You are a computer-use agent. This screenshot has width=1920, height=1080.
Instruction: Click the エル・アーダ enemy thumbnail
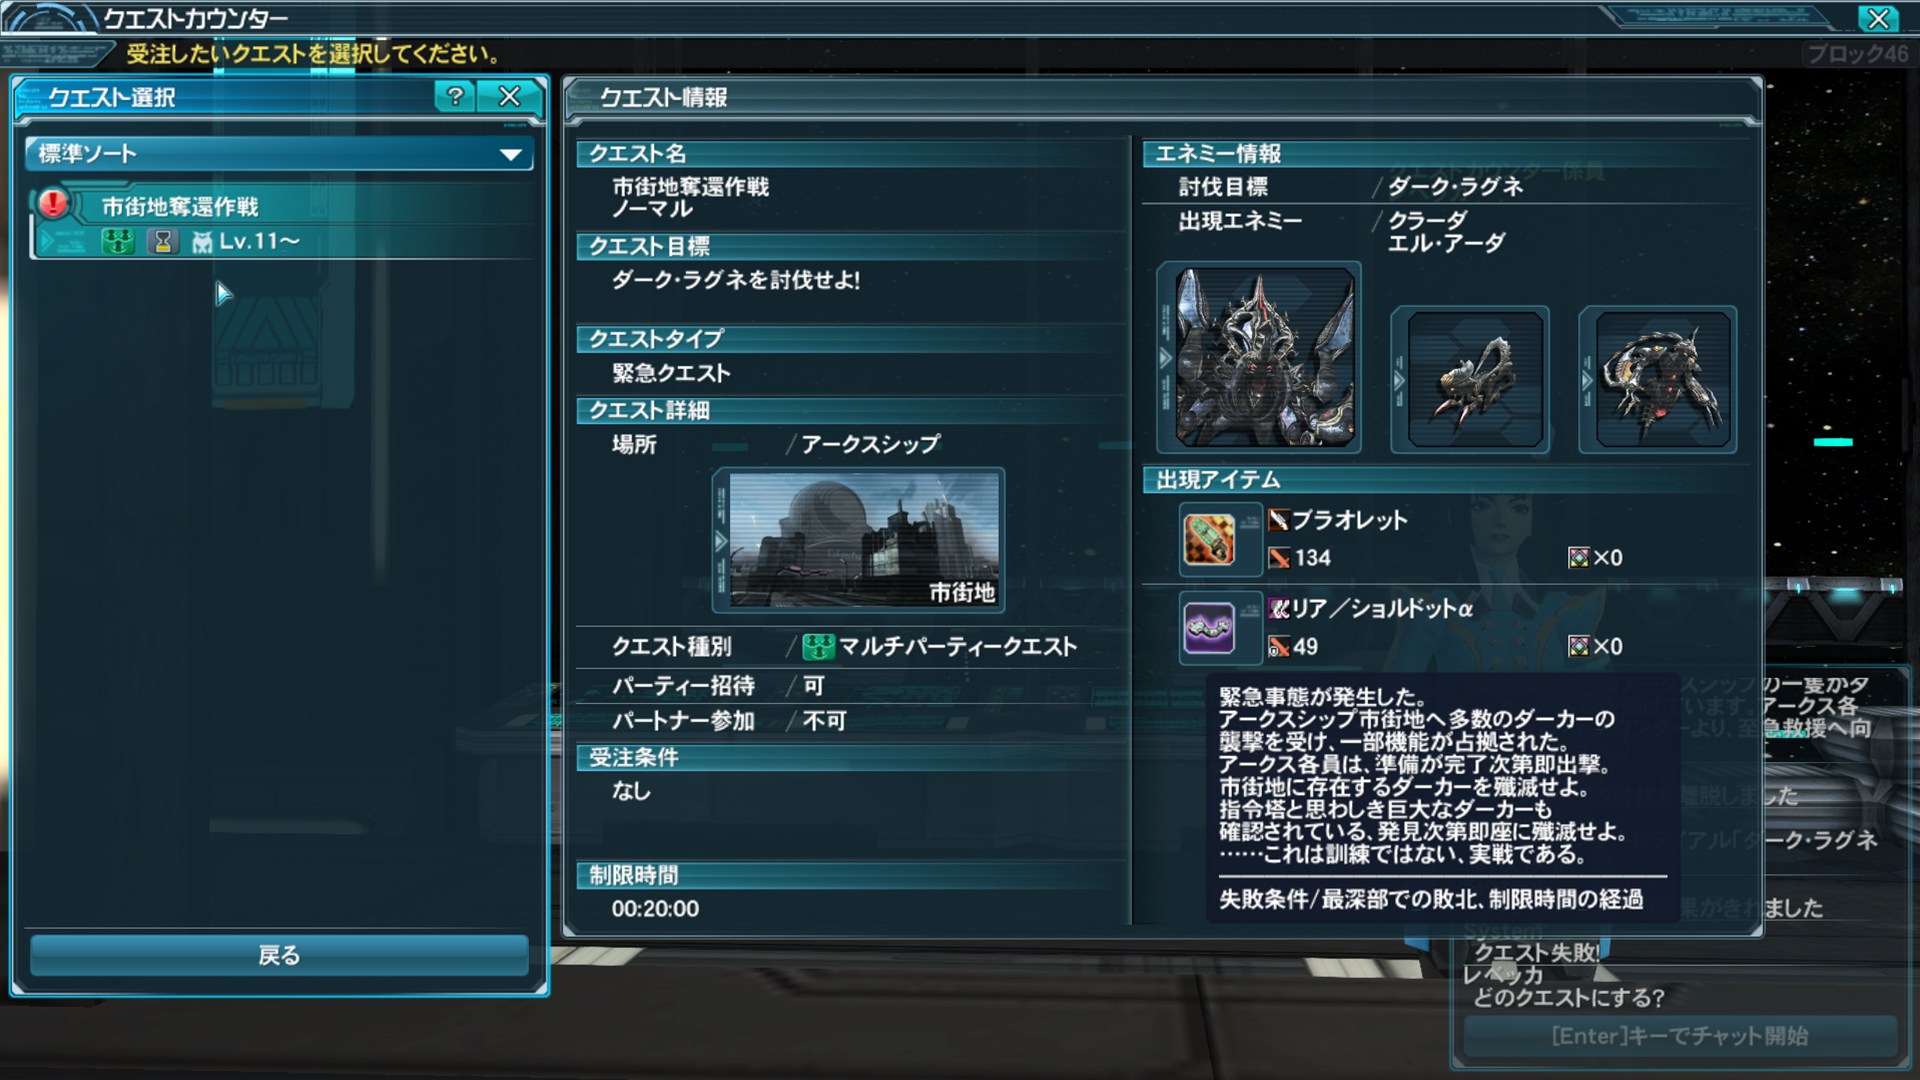coord(1663,379)
